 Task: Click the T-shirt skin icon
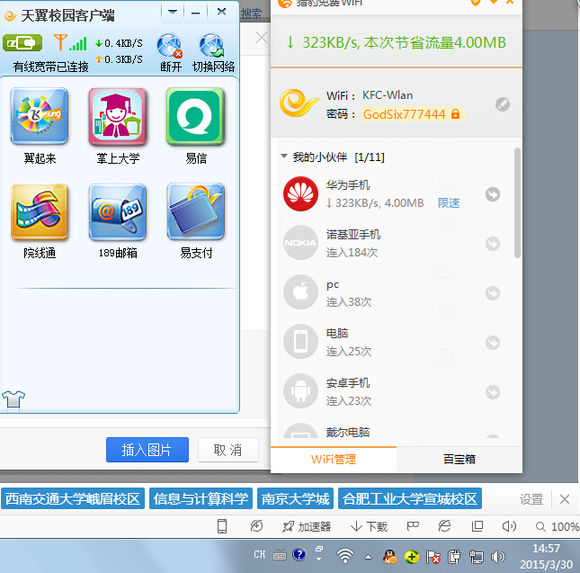click(13, 400)
